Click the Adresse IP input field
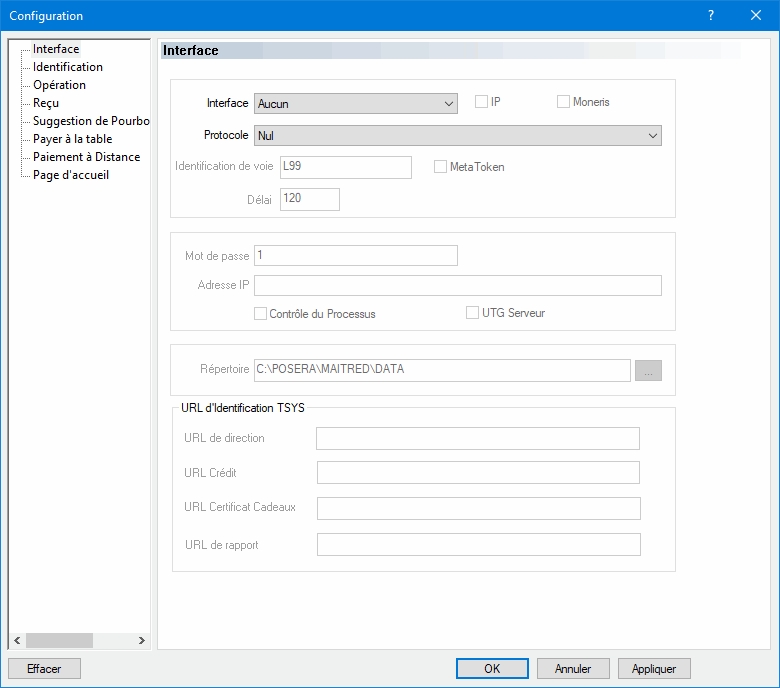Image resolution: width=780 pixels, height=688 pixels. click(457, 286)
